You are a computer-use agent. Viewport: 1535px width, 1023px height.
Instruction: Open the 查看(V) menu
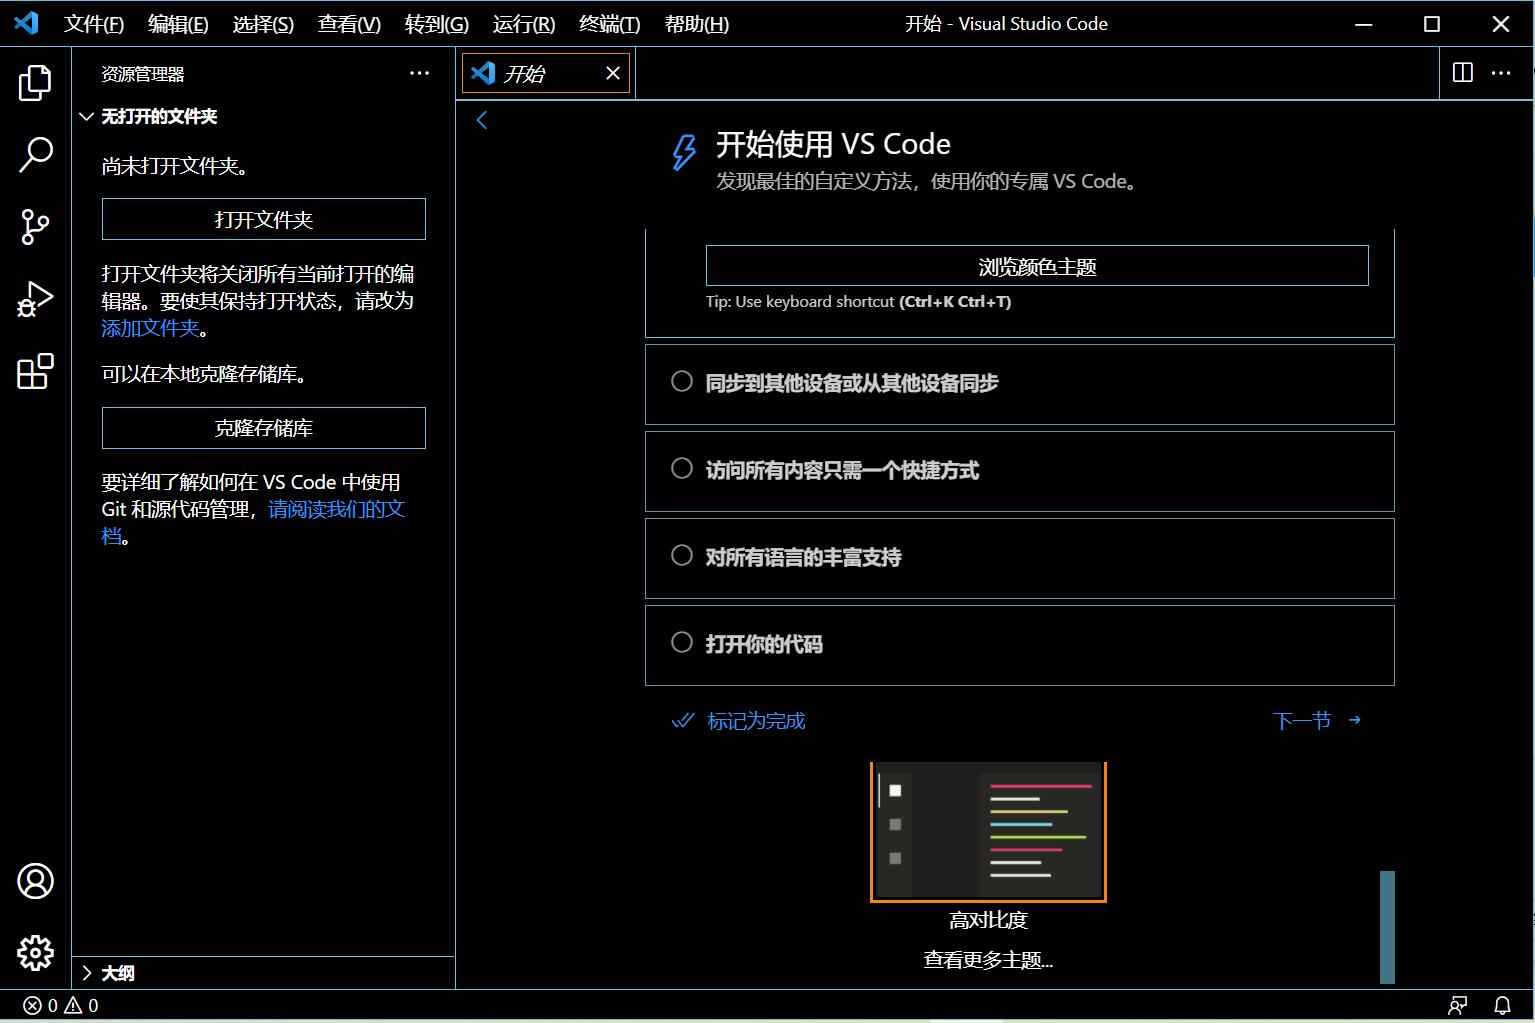pyautogui.click(x=349, y=24)
